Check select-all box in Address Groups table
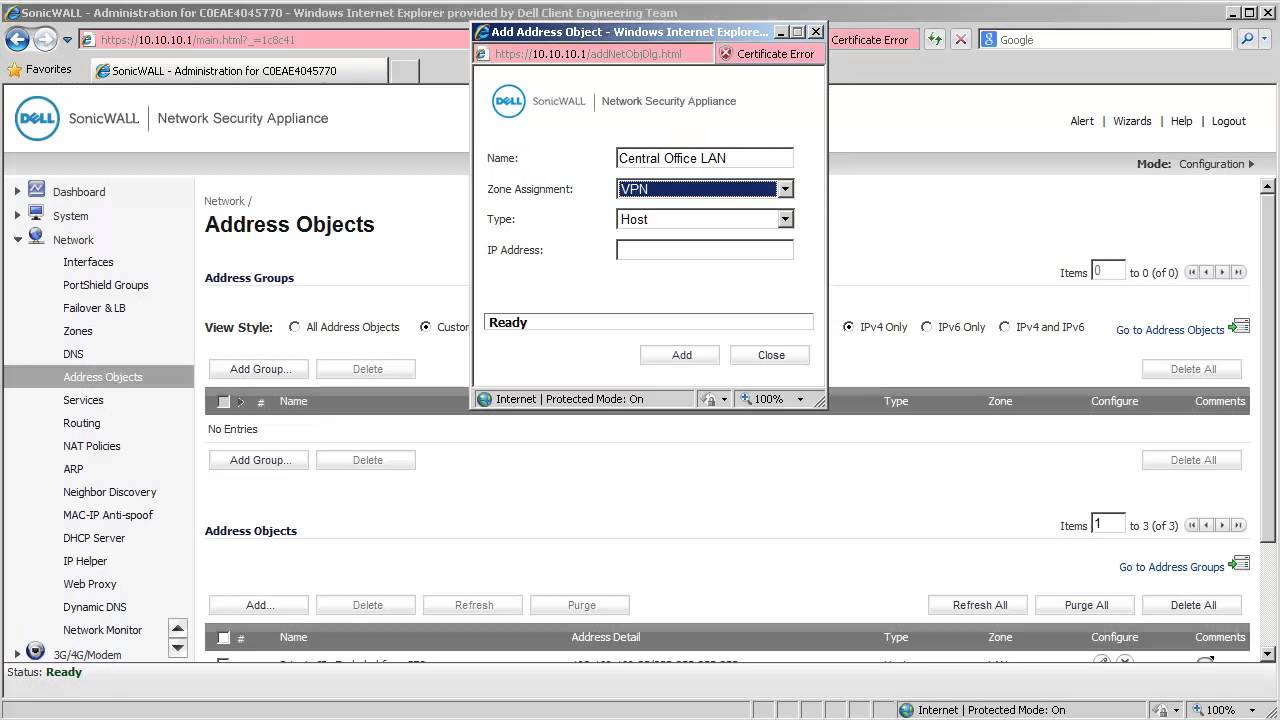The height and width of the screenshot is (720, 1280). pyautogui.click(x=224, y=402)
